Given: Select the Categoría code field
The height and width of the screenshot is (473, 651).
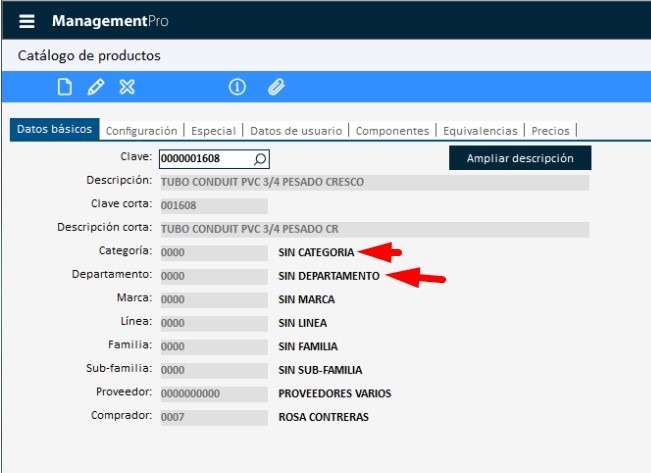Looking at the screenshot, I should point(212,253).
